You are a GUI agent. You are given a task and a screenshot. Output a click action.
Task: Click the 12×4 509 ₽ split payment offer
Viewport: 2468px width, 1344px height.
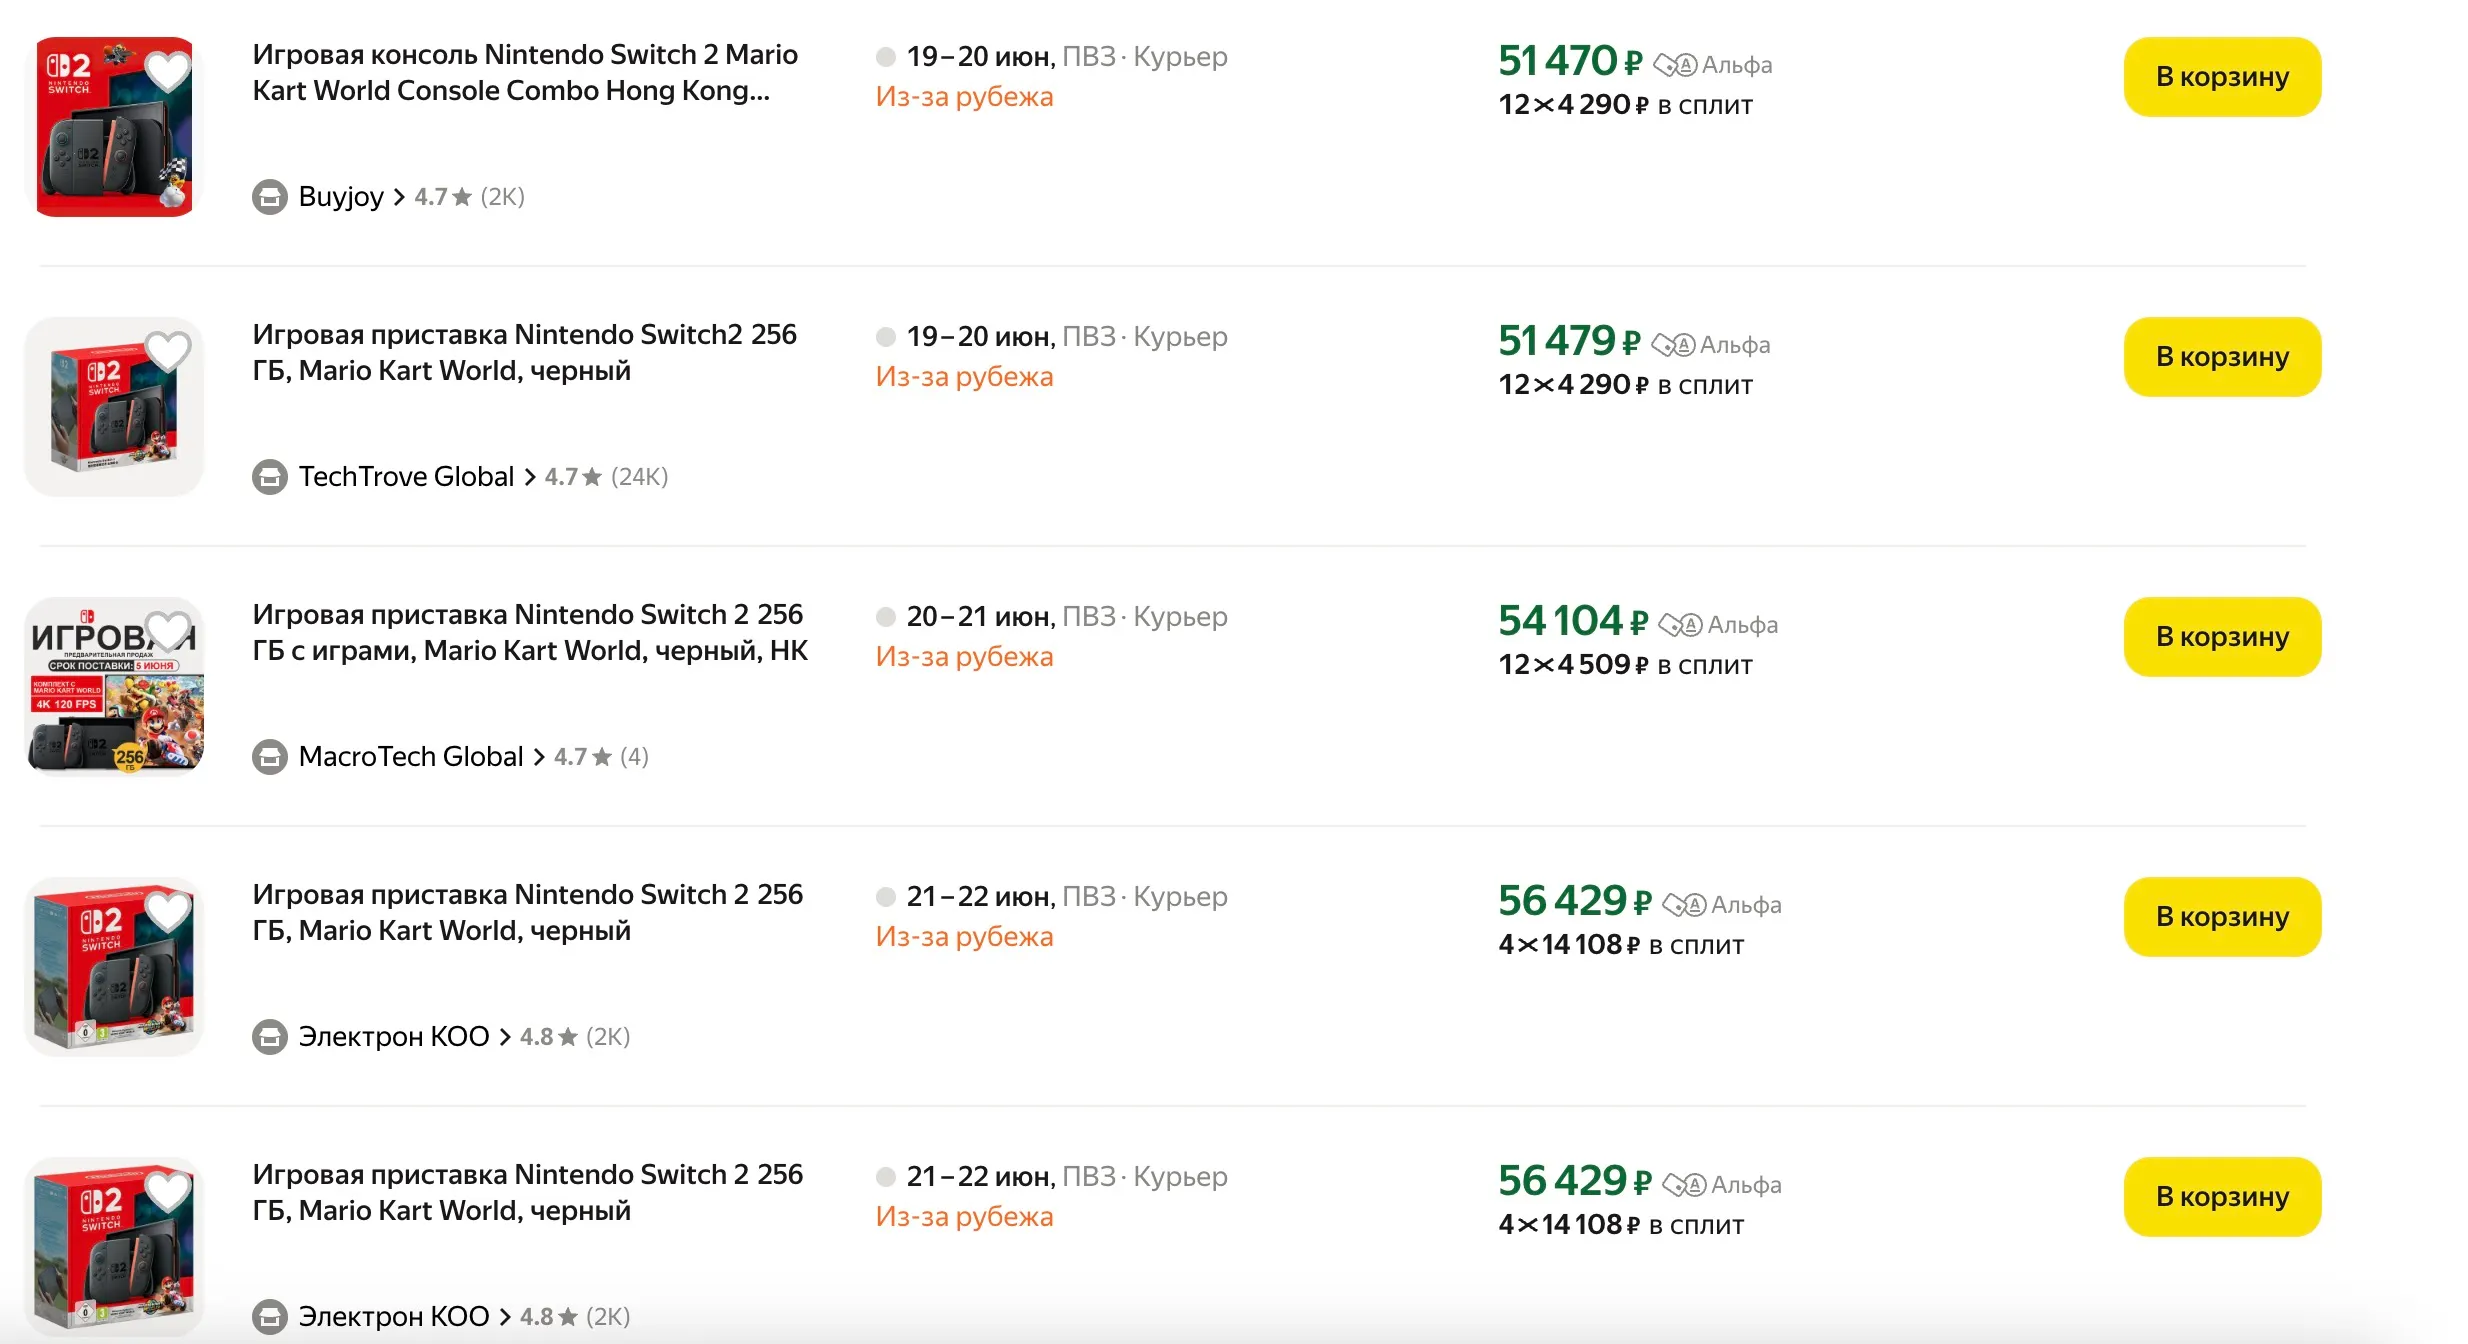pyautogui.click(x=1624, y=665)
